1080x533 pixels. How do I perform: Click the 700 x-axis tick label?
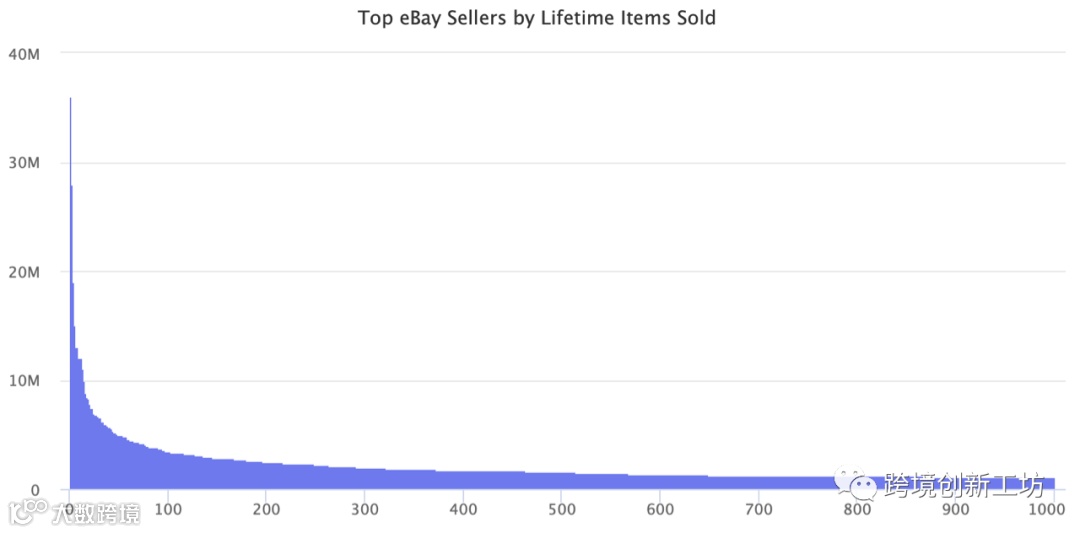pos(759,510)
